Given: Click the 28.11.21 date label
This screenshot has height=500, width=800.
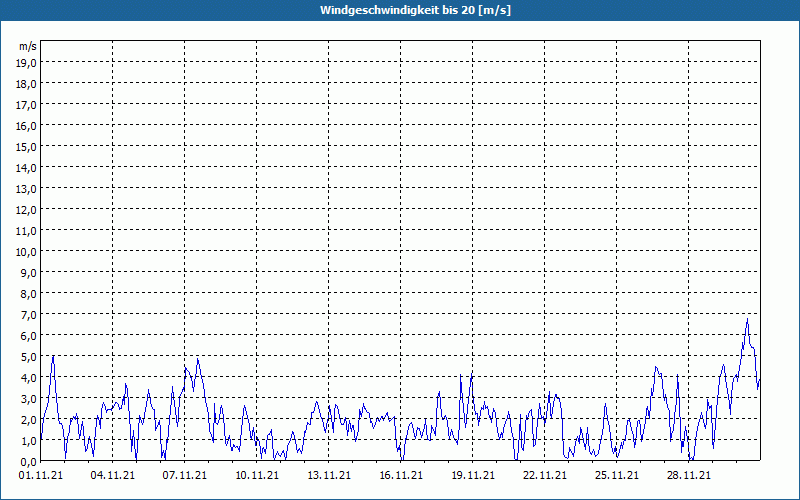Looking at the screenshot, I should point(688,476).
